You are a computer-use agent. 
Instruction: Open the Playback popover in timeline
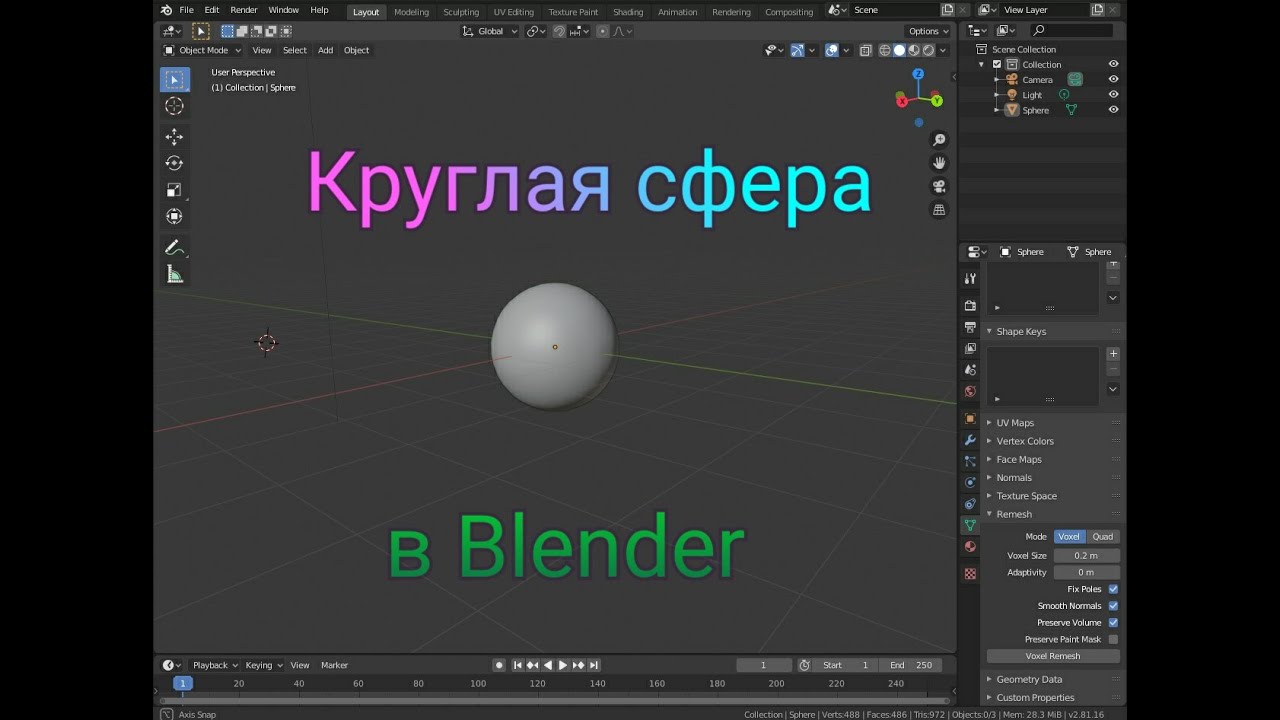[x=215, y=665]
